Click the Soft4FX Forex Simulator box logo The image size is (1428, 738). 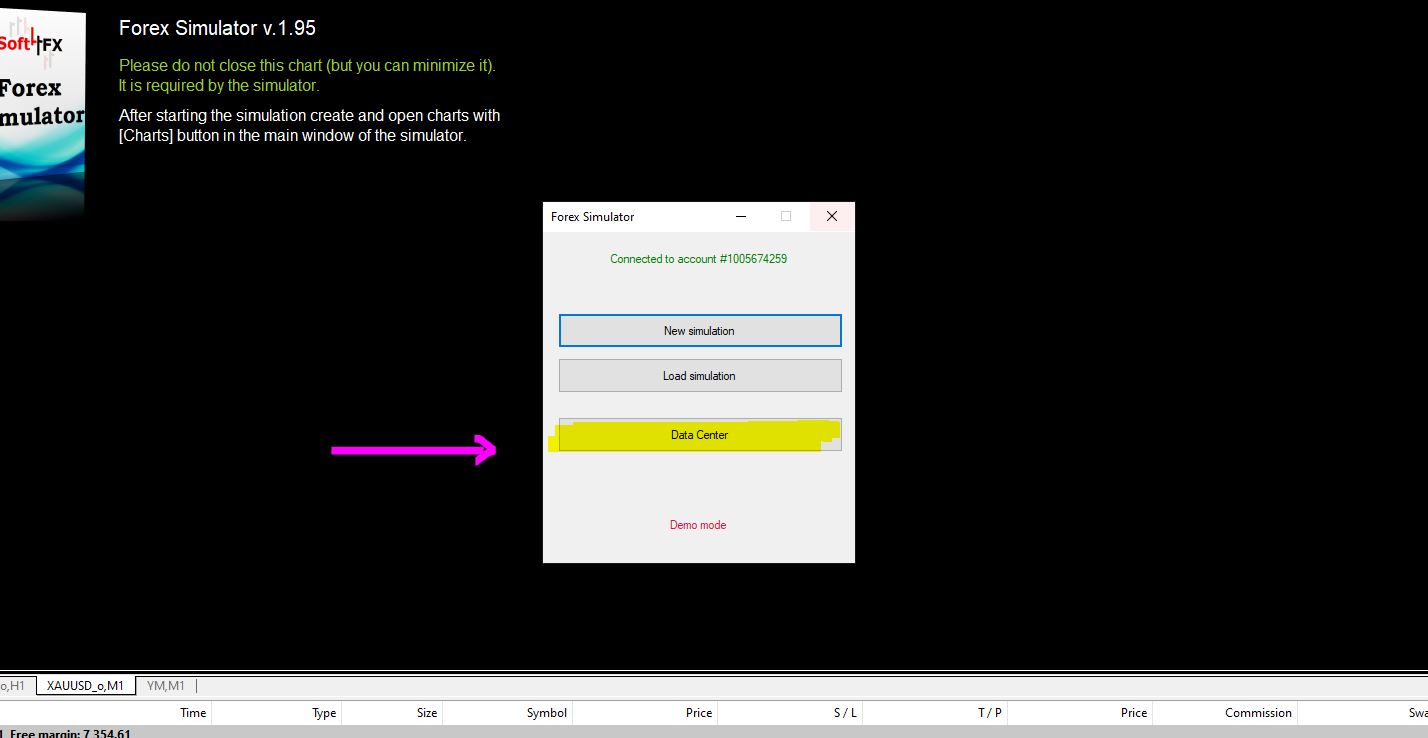tap(40, 110)
